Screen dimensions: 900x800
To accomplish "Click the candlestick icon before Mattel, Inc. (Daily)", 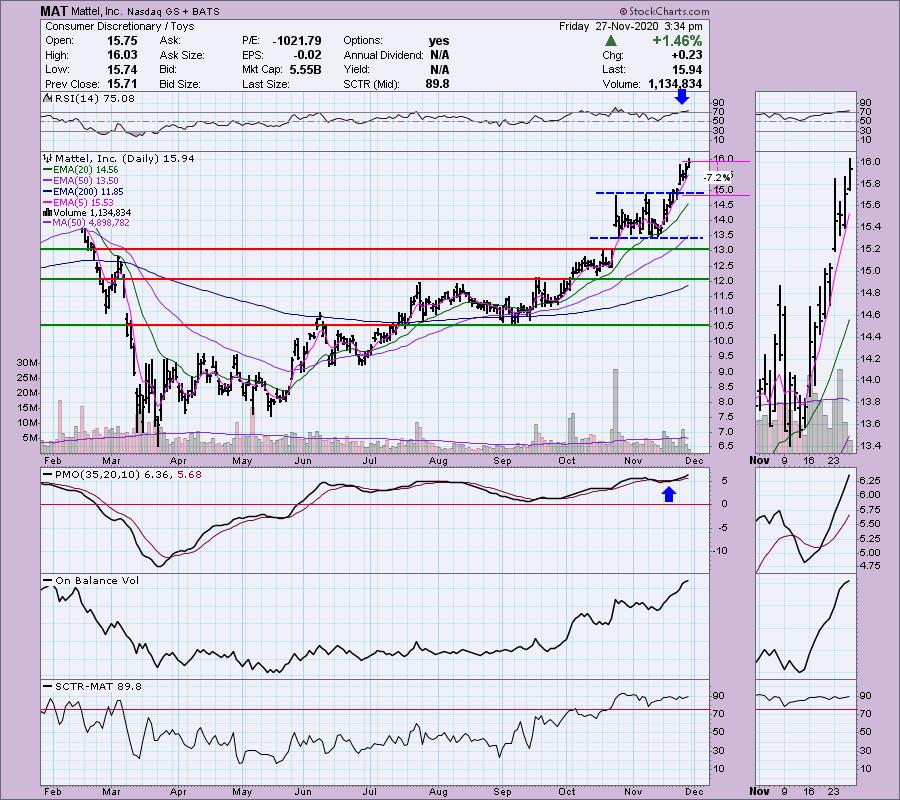I will (48, 158).
